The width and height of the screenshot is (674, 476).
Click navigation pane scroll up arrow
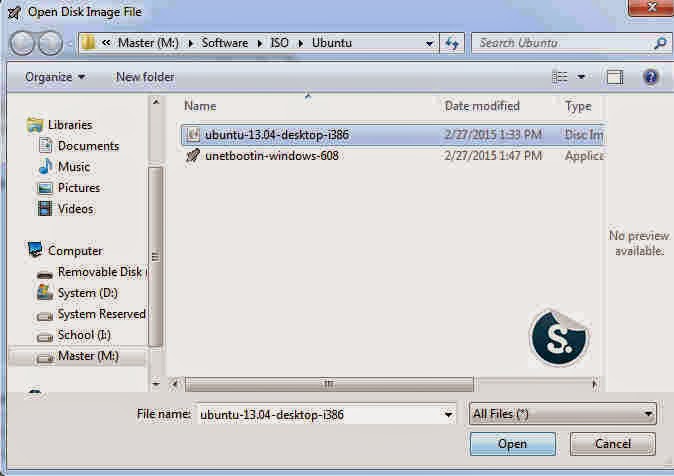coord(156,102)
